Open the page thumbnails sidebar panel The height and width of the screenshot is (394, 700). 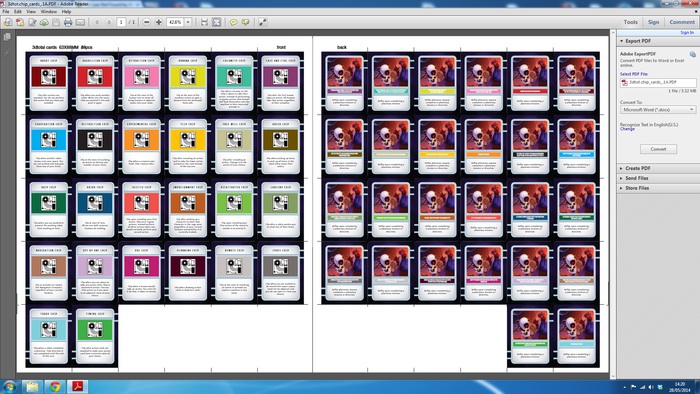(7, 37)
